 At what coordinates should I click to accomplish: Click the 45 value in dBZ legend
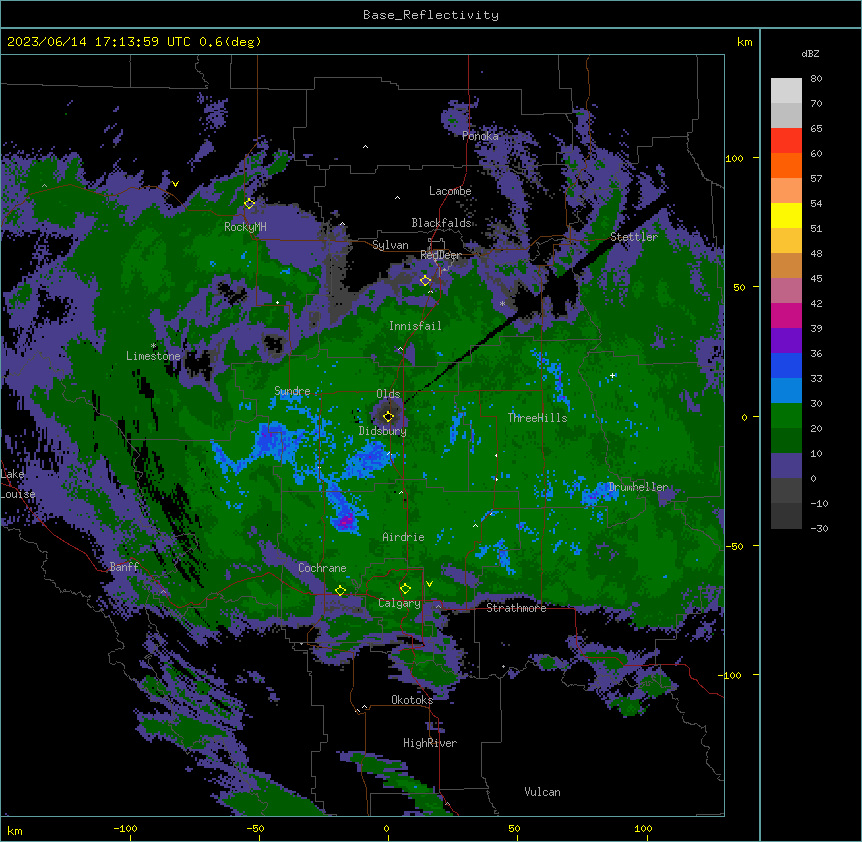pyautogui.click(x=816, y=279)
